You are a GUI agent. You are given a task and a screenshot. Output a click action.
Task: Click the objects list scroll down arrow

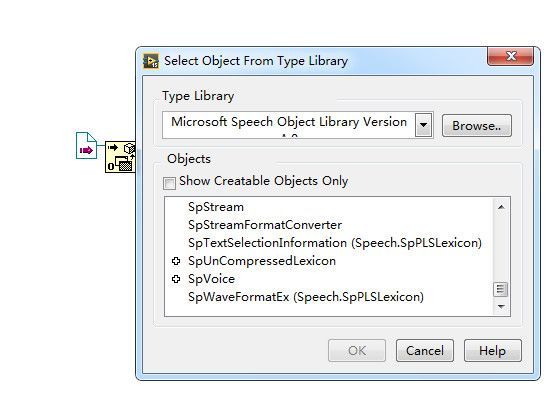pos(501,307)
